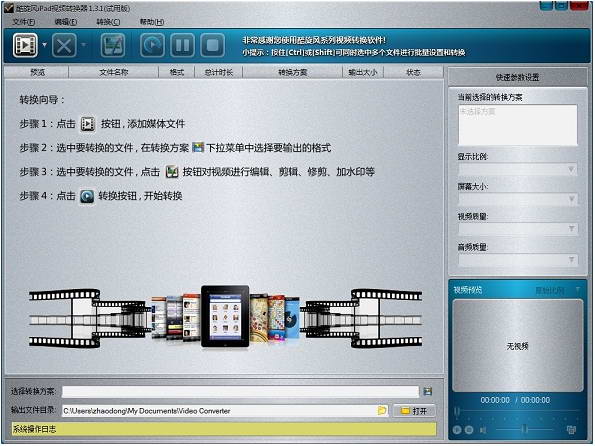Click the 视频预览 panel title
The image size is (595, 446).
(x=468, y=290)
